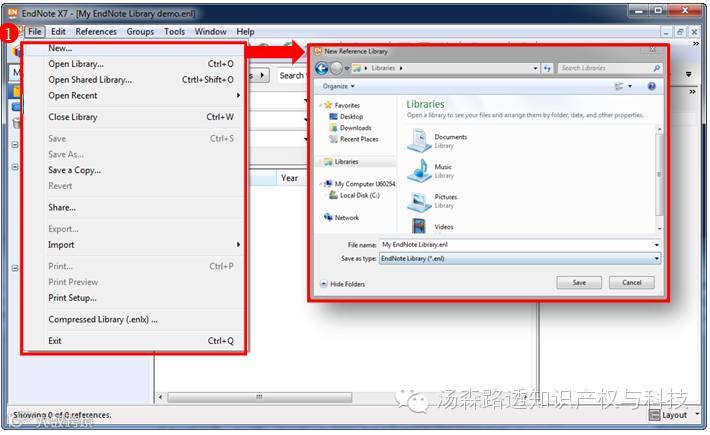Click the refresh icon beside address bar
Screen dimensions: 710x435
click(x=547, y=68)
